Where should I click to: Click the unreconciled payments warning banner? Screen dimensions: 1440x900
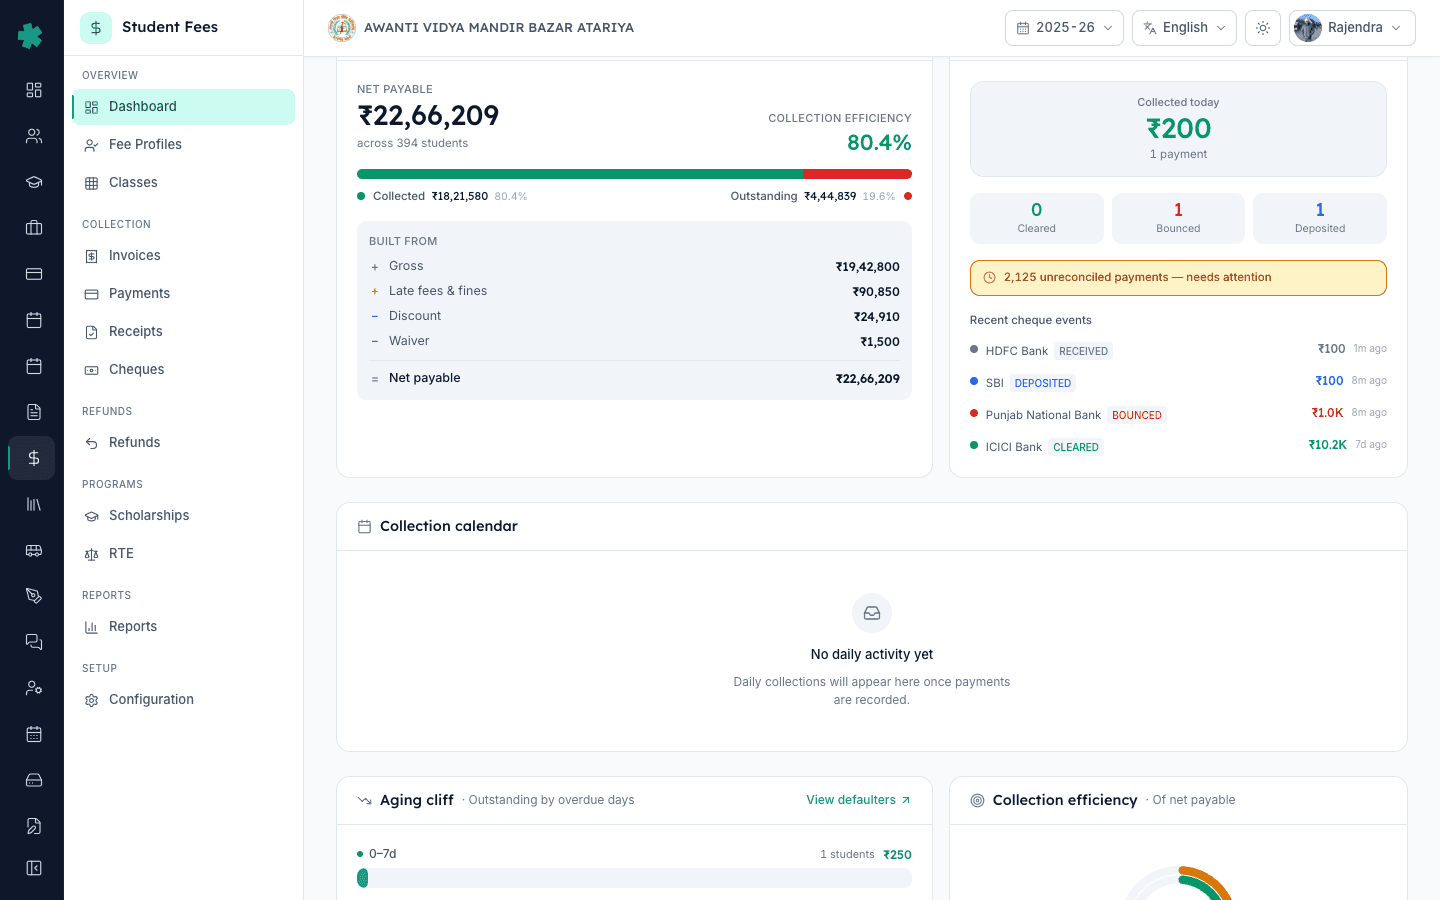pos(1178,278)
